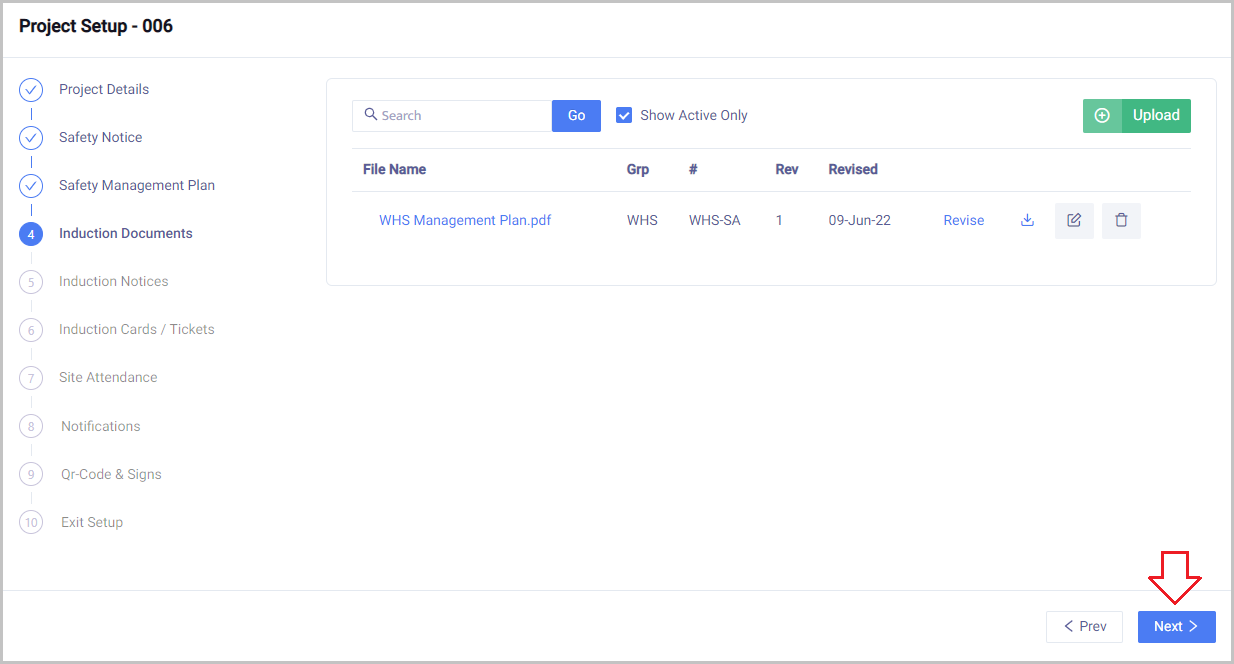Click step 4 Induction Documents circle
Viewport: 1234px width, 664px height.
pyautogui.click(x=31, y=234)
